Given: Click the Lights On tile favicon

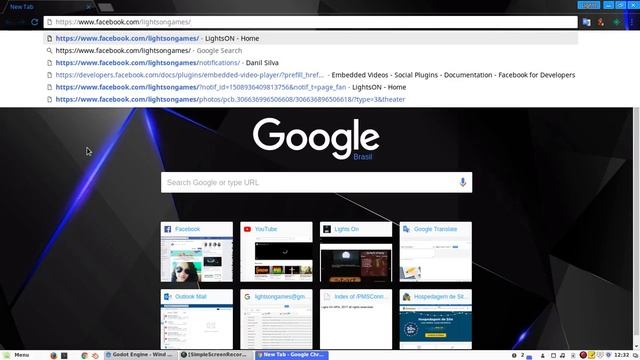Looking at the screenshot, I should (327, 229).
